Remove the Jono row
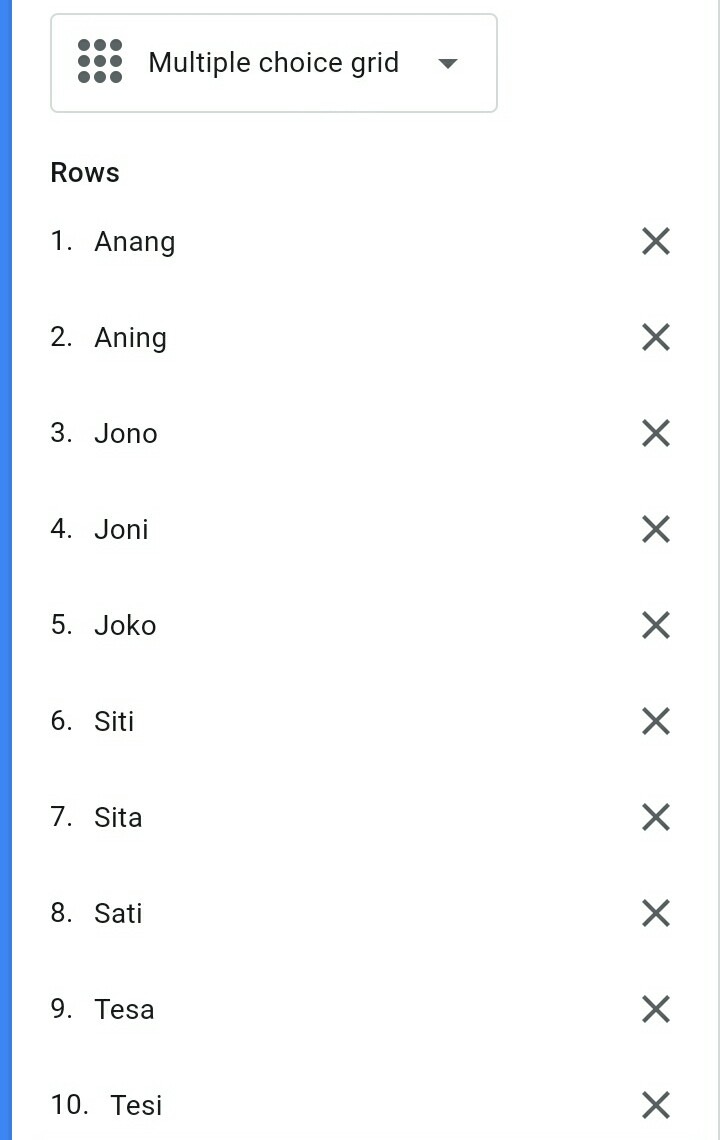 [x=655, y=433]
